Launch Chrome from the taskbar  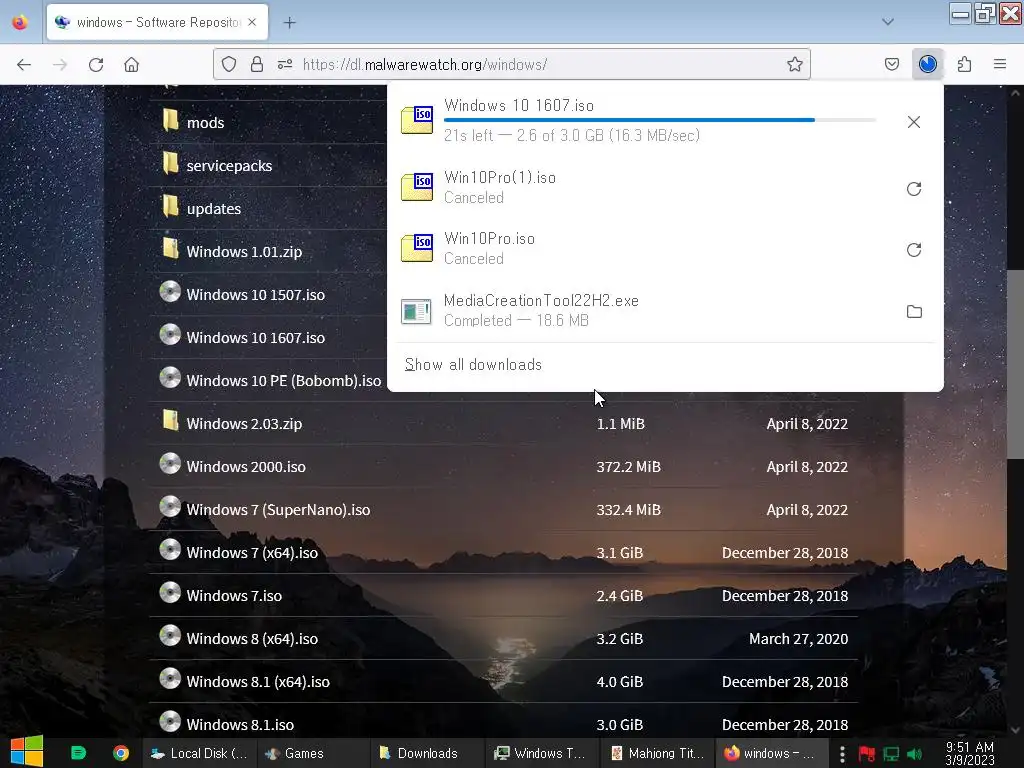[121, 753]
